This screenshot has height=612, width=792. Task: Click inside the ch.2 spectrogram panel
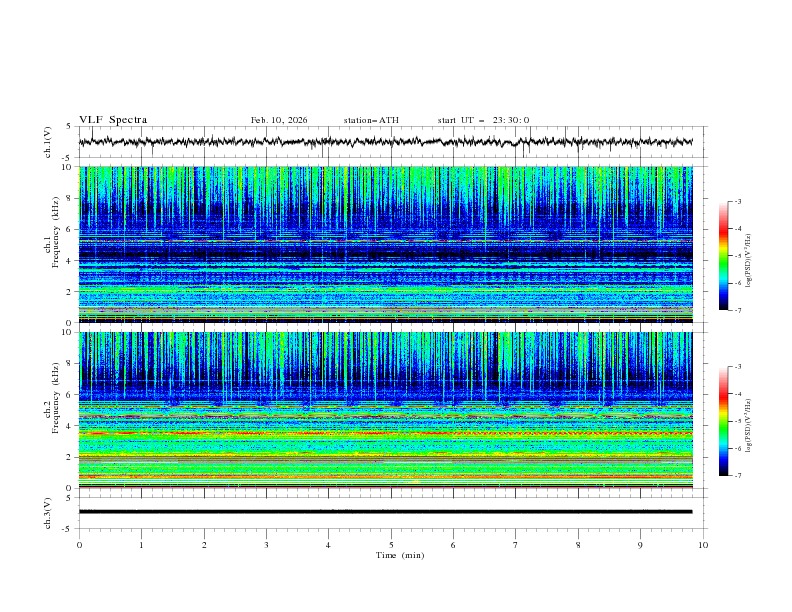coord(385,410)
